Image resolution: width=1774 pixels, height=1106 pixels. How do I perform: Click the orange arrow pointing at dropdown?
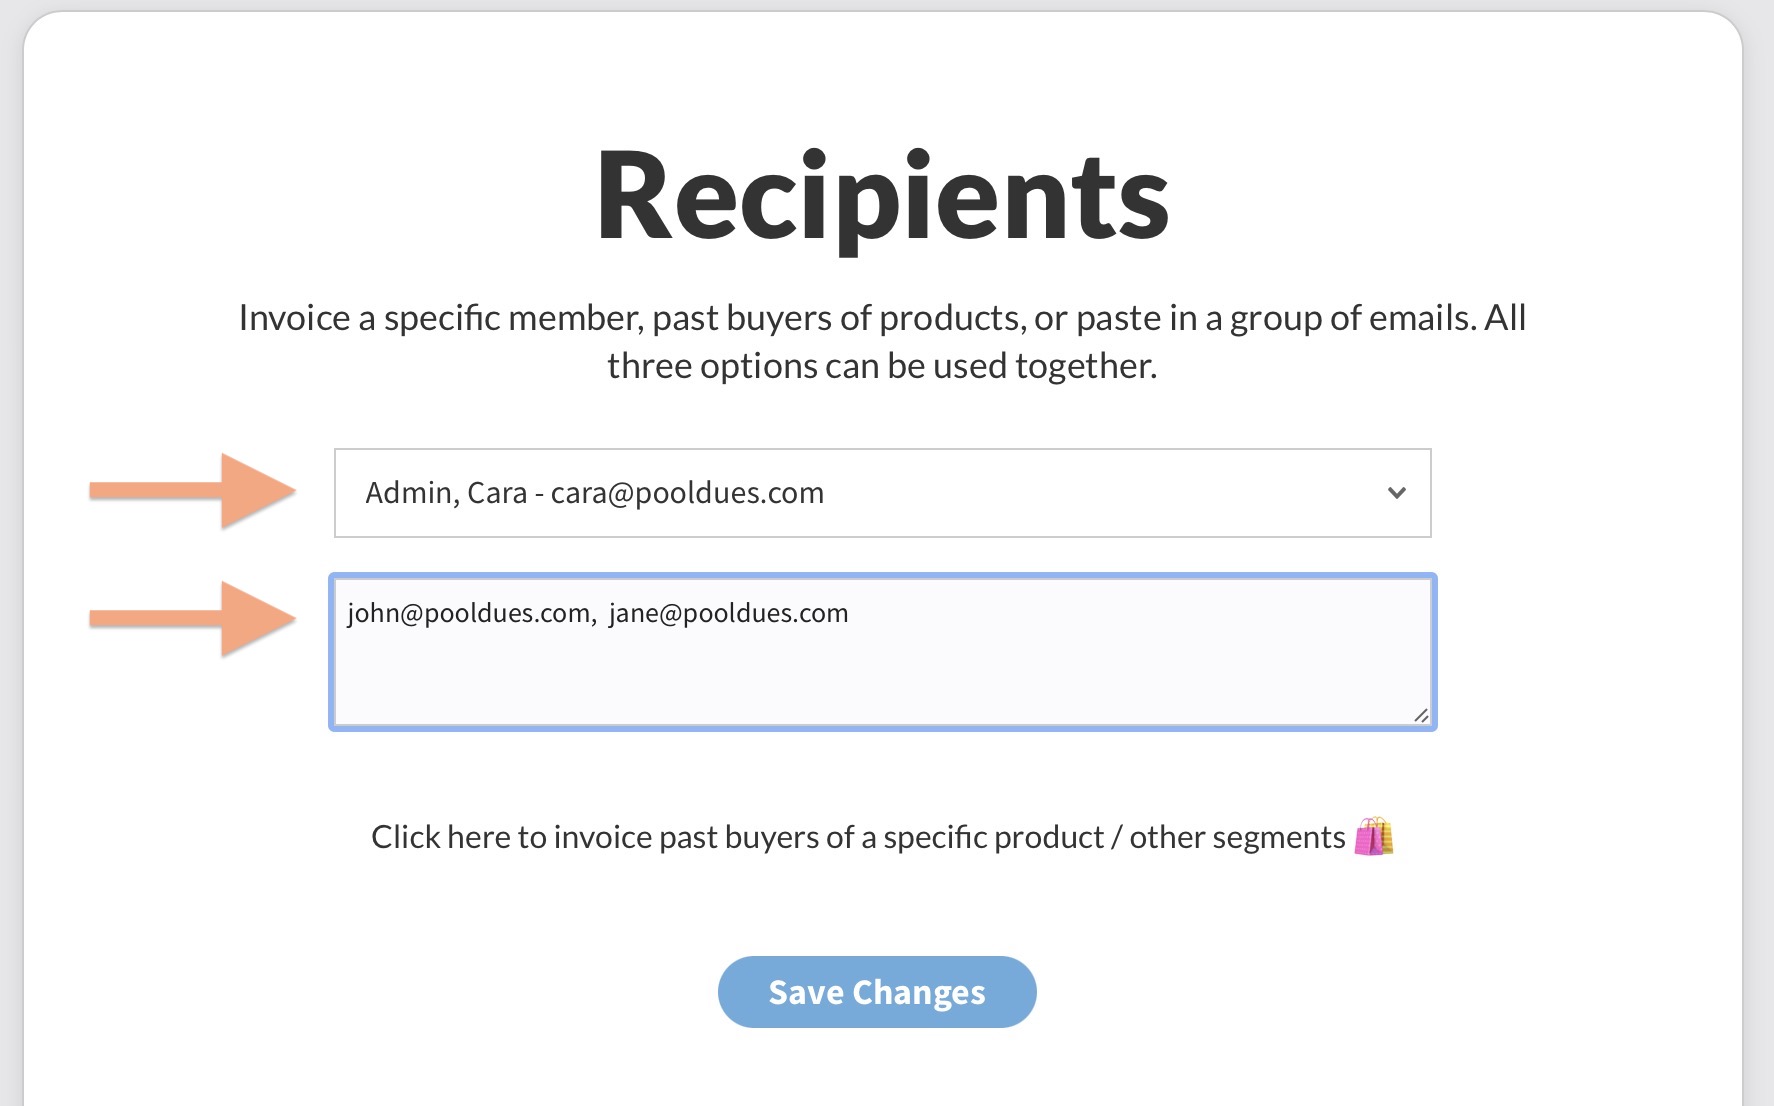[x=193, y=491]
